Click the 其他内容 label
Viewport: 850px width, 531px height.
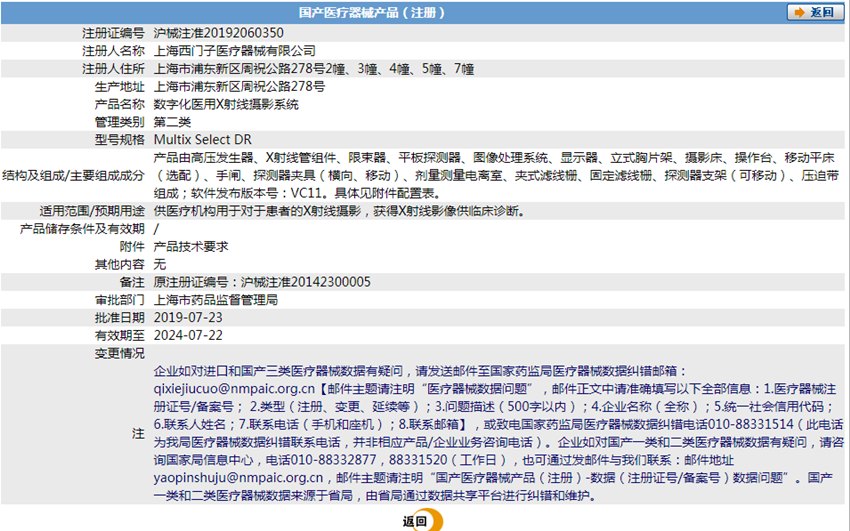coord(120,264)
